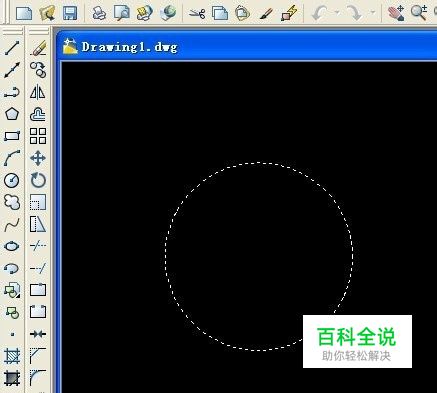Viewport: 437px width, 393px height.
Task: Select the Break tool
Action: (38, 312)
